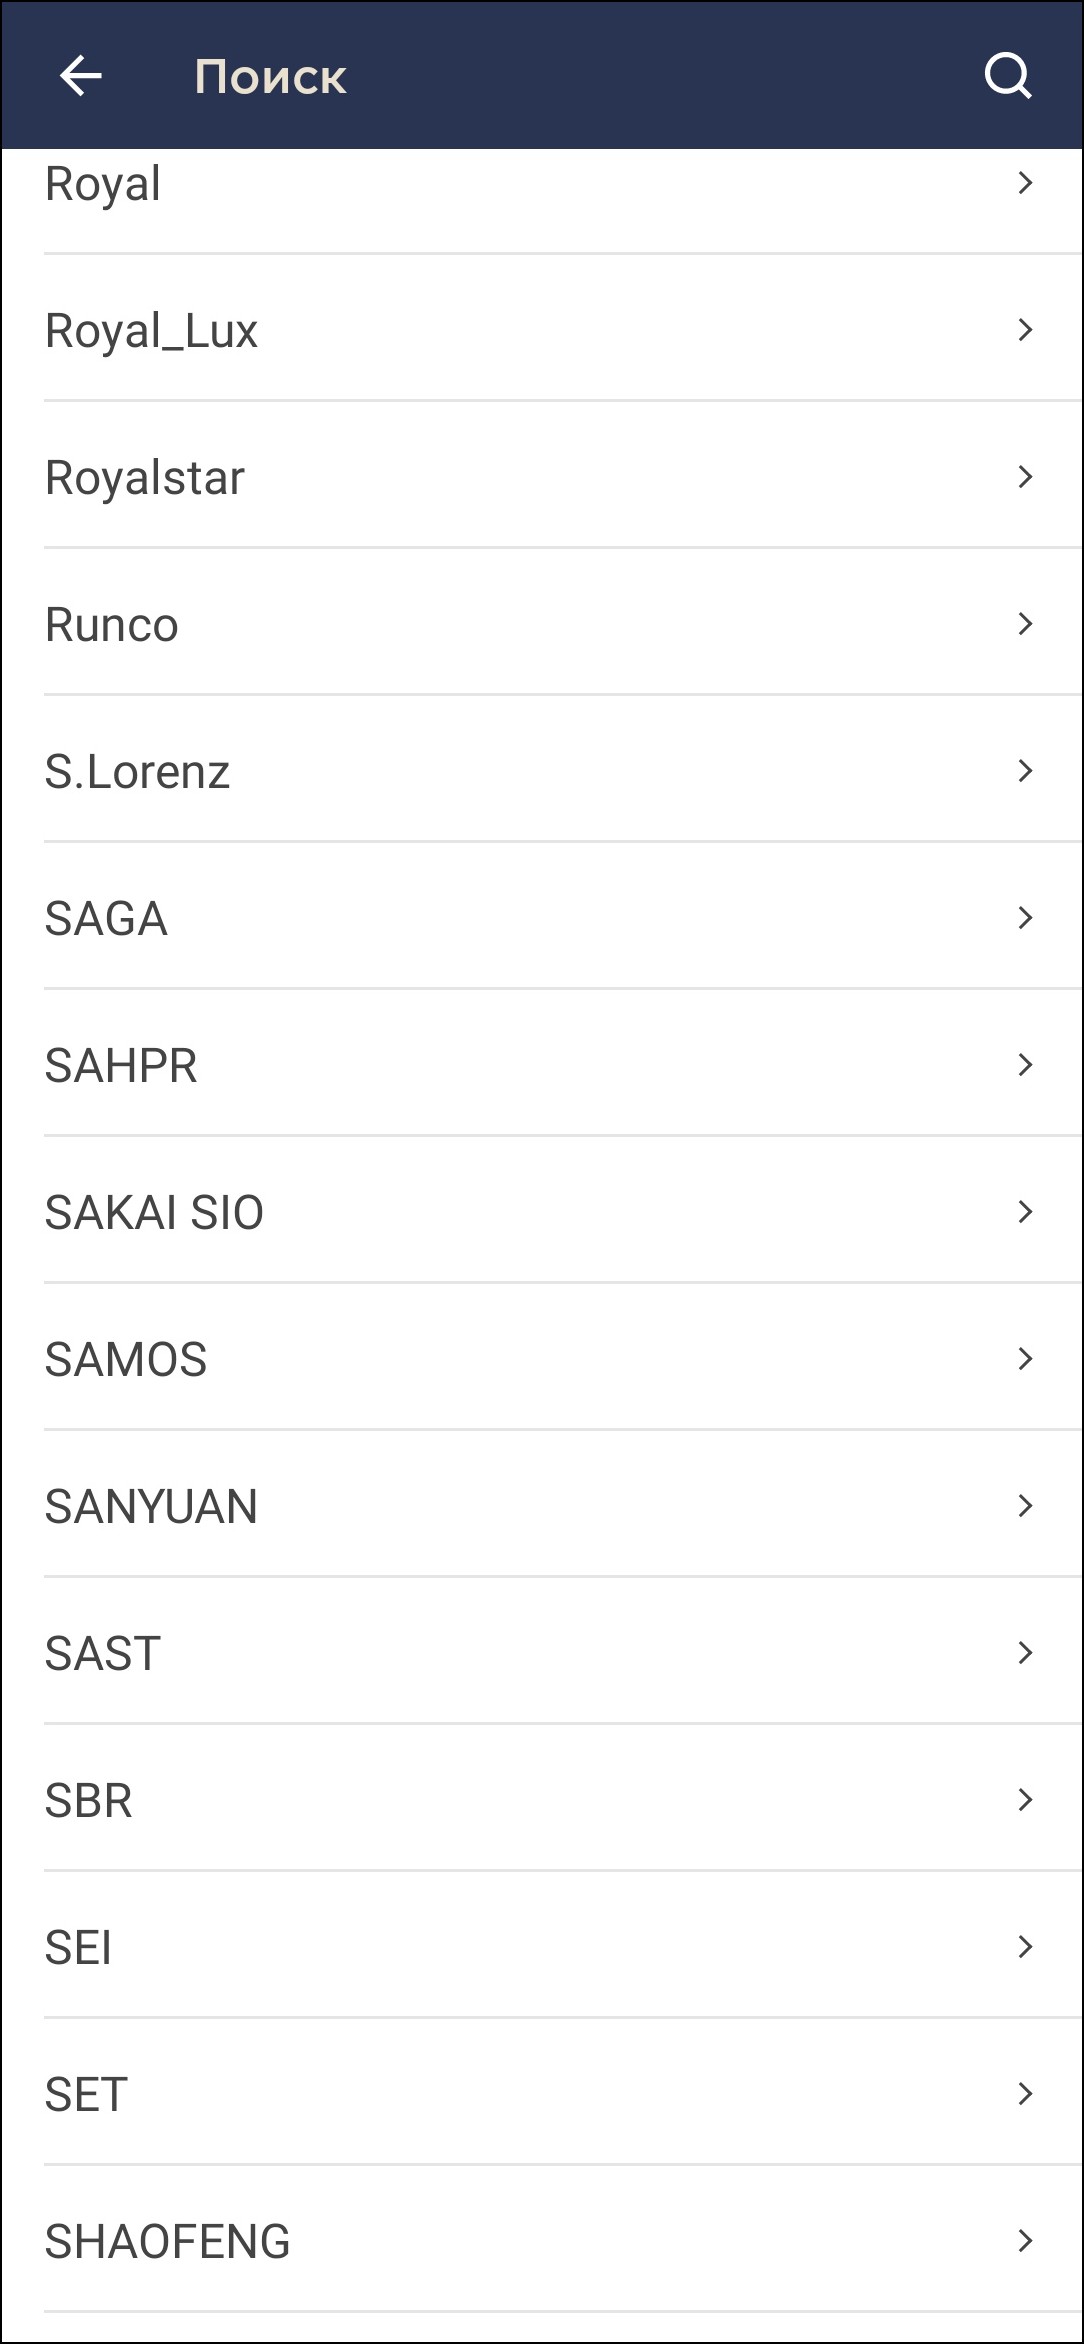Select the S.Lorenz brand
1084x2344 pixels.
[138, 772]
